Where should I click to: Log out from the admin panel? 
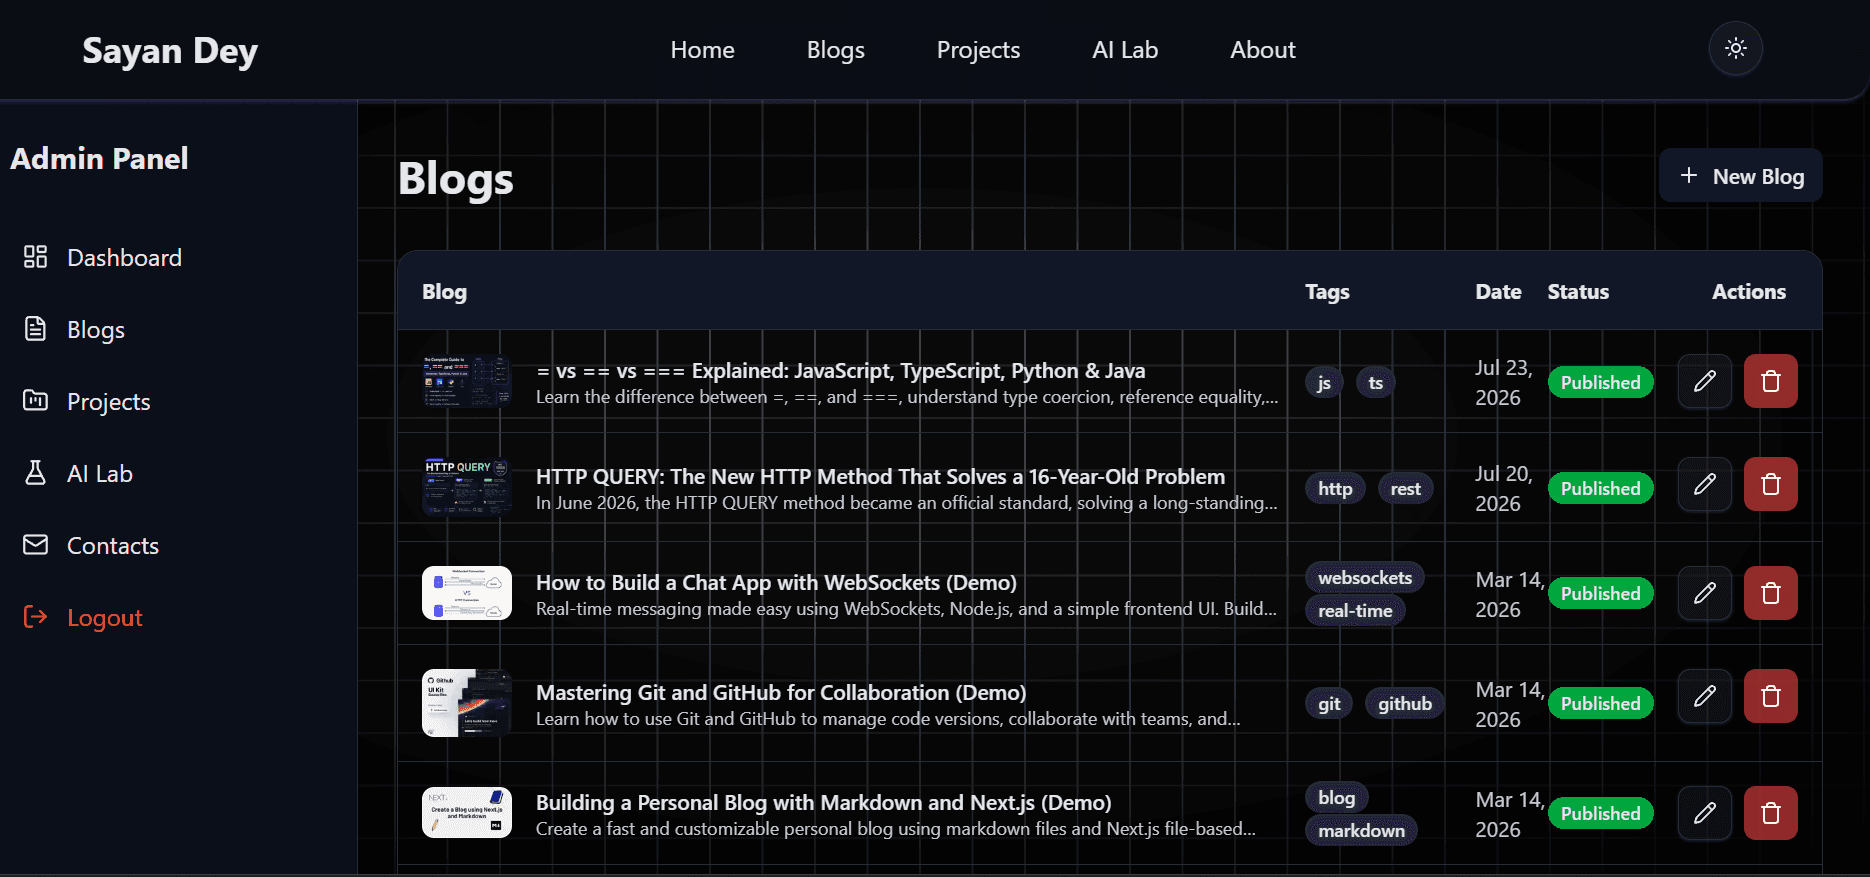(83, 618)
